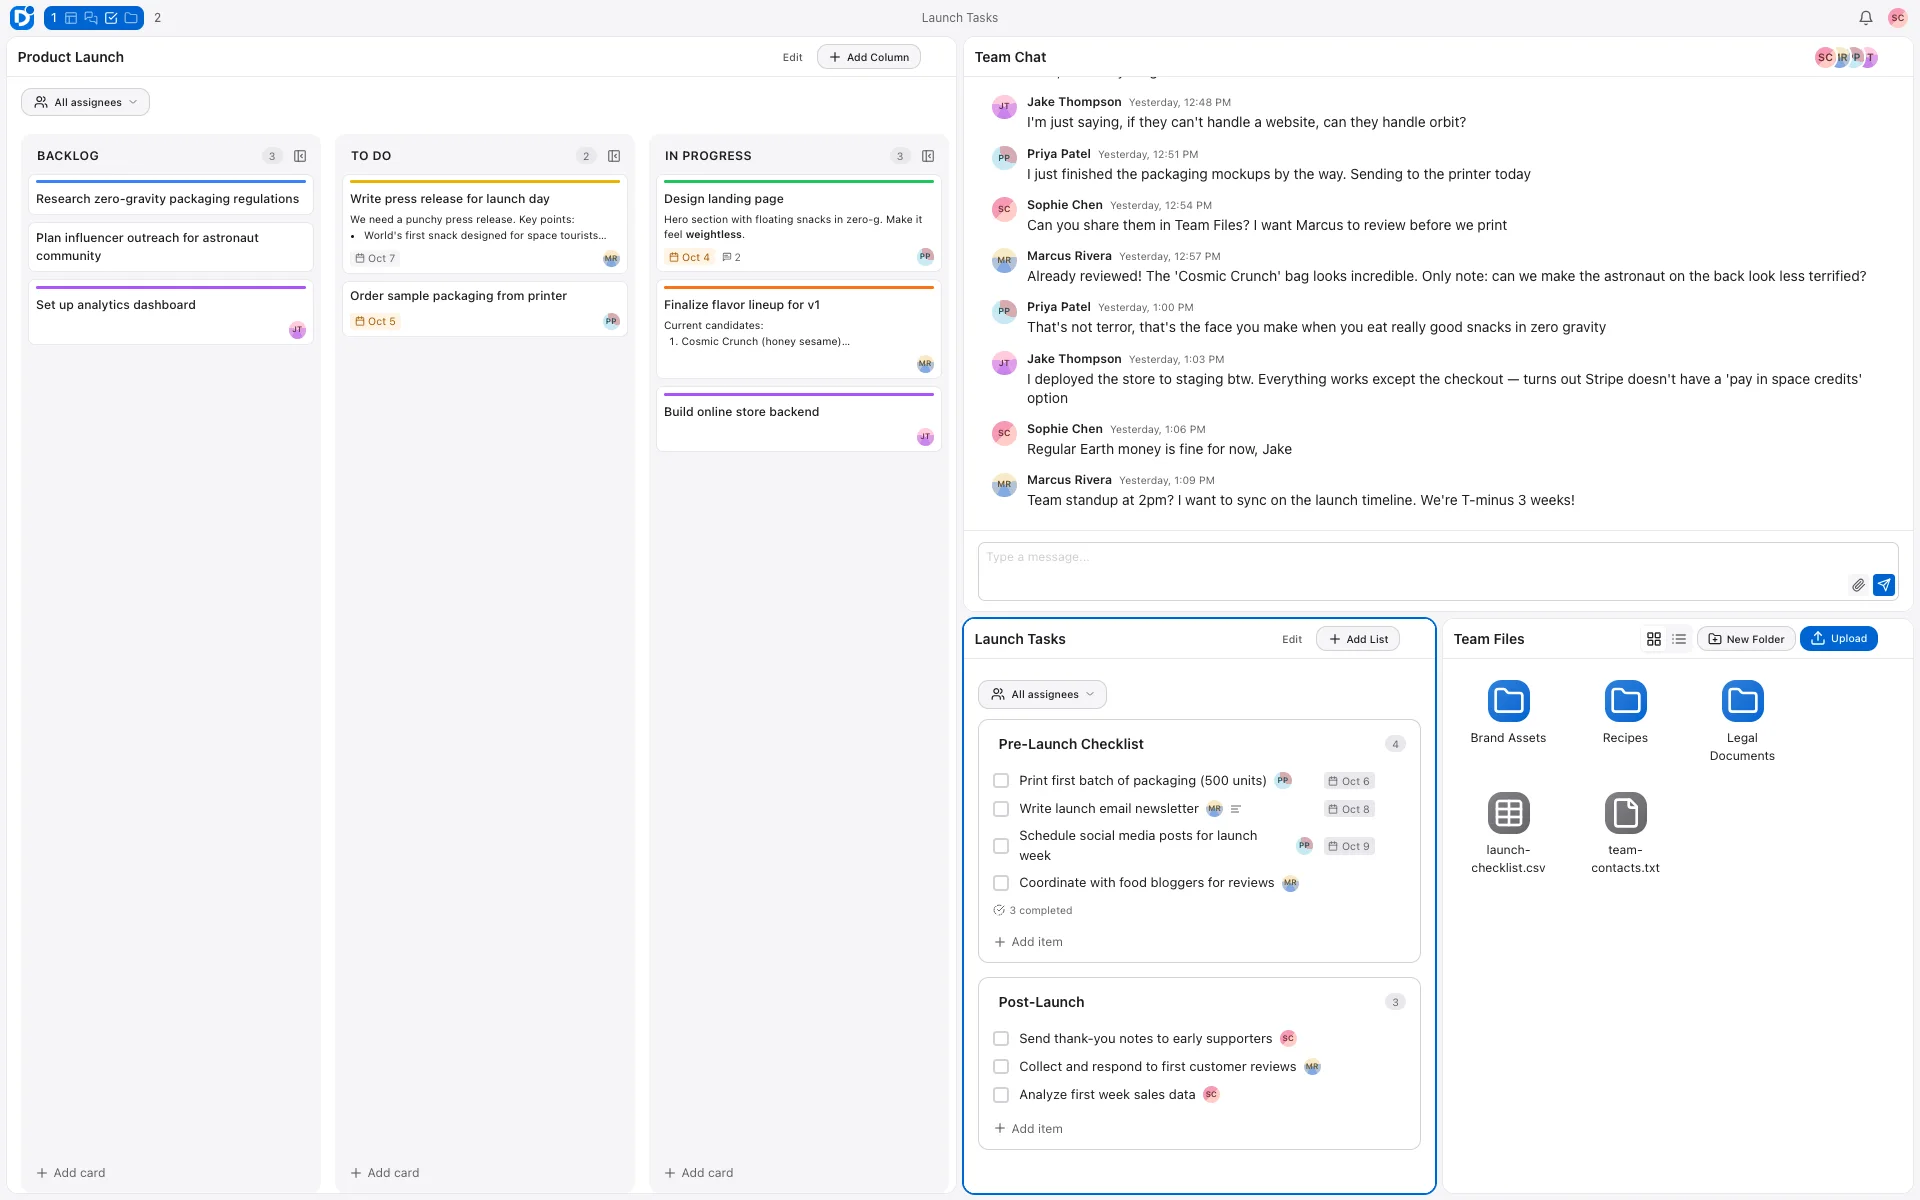This screenshot has width=1920, height=1200.
Task: Open the checklist icon in workspace 1 tab
Action: (111, 18)
